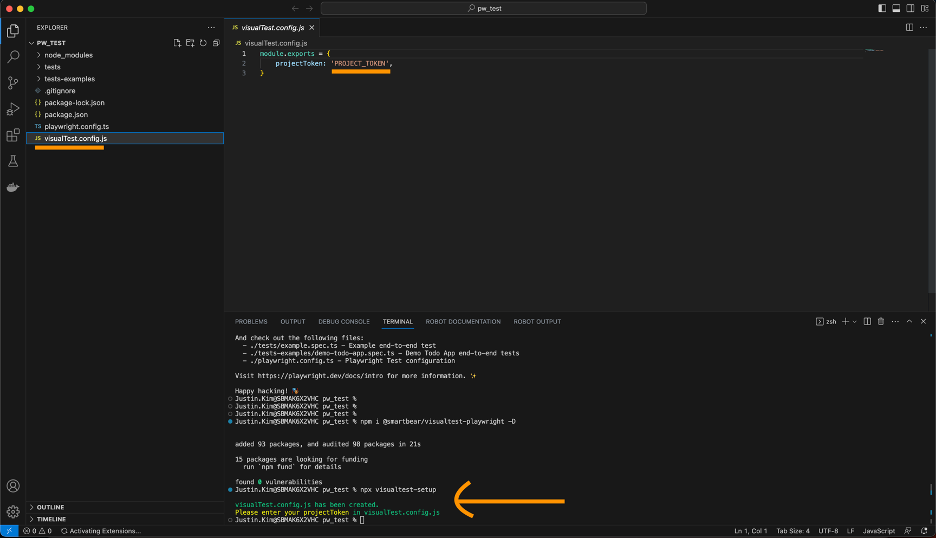Open customize layout icon
The height and width of the screenshot is (538, 936).
click(x=925, y=8)
